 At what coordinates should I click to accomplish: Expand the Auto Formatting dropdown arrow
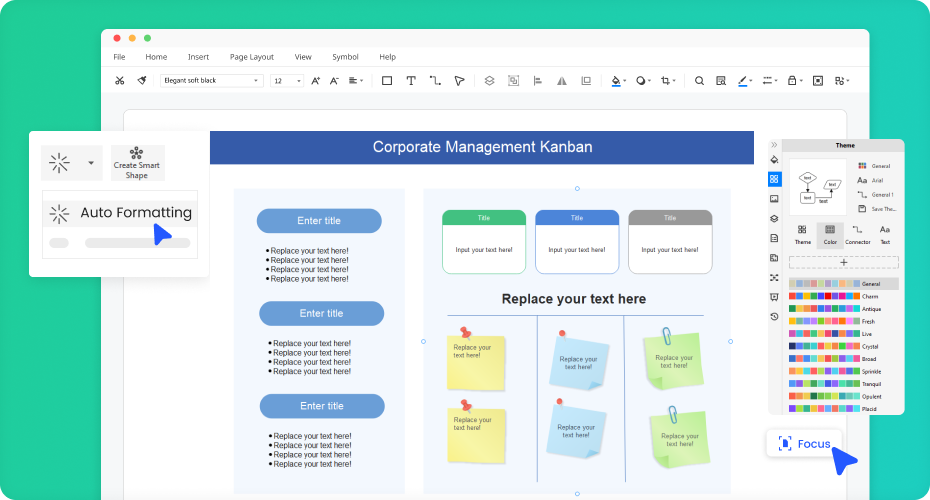(91, 163)
